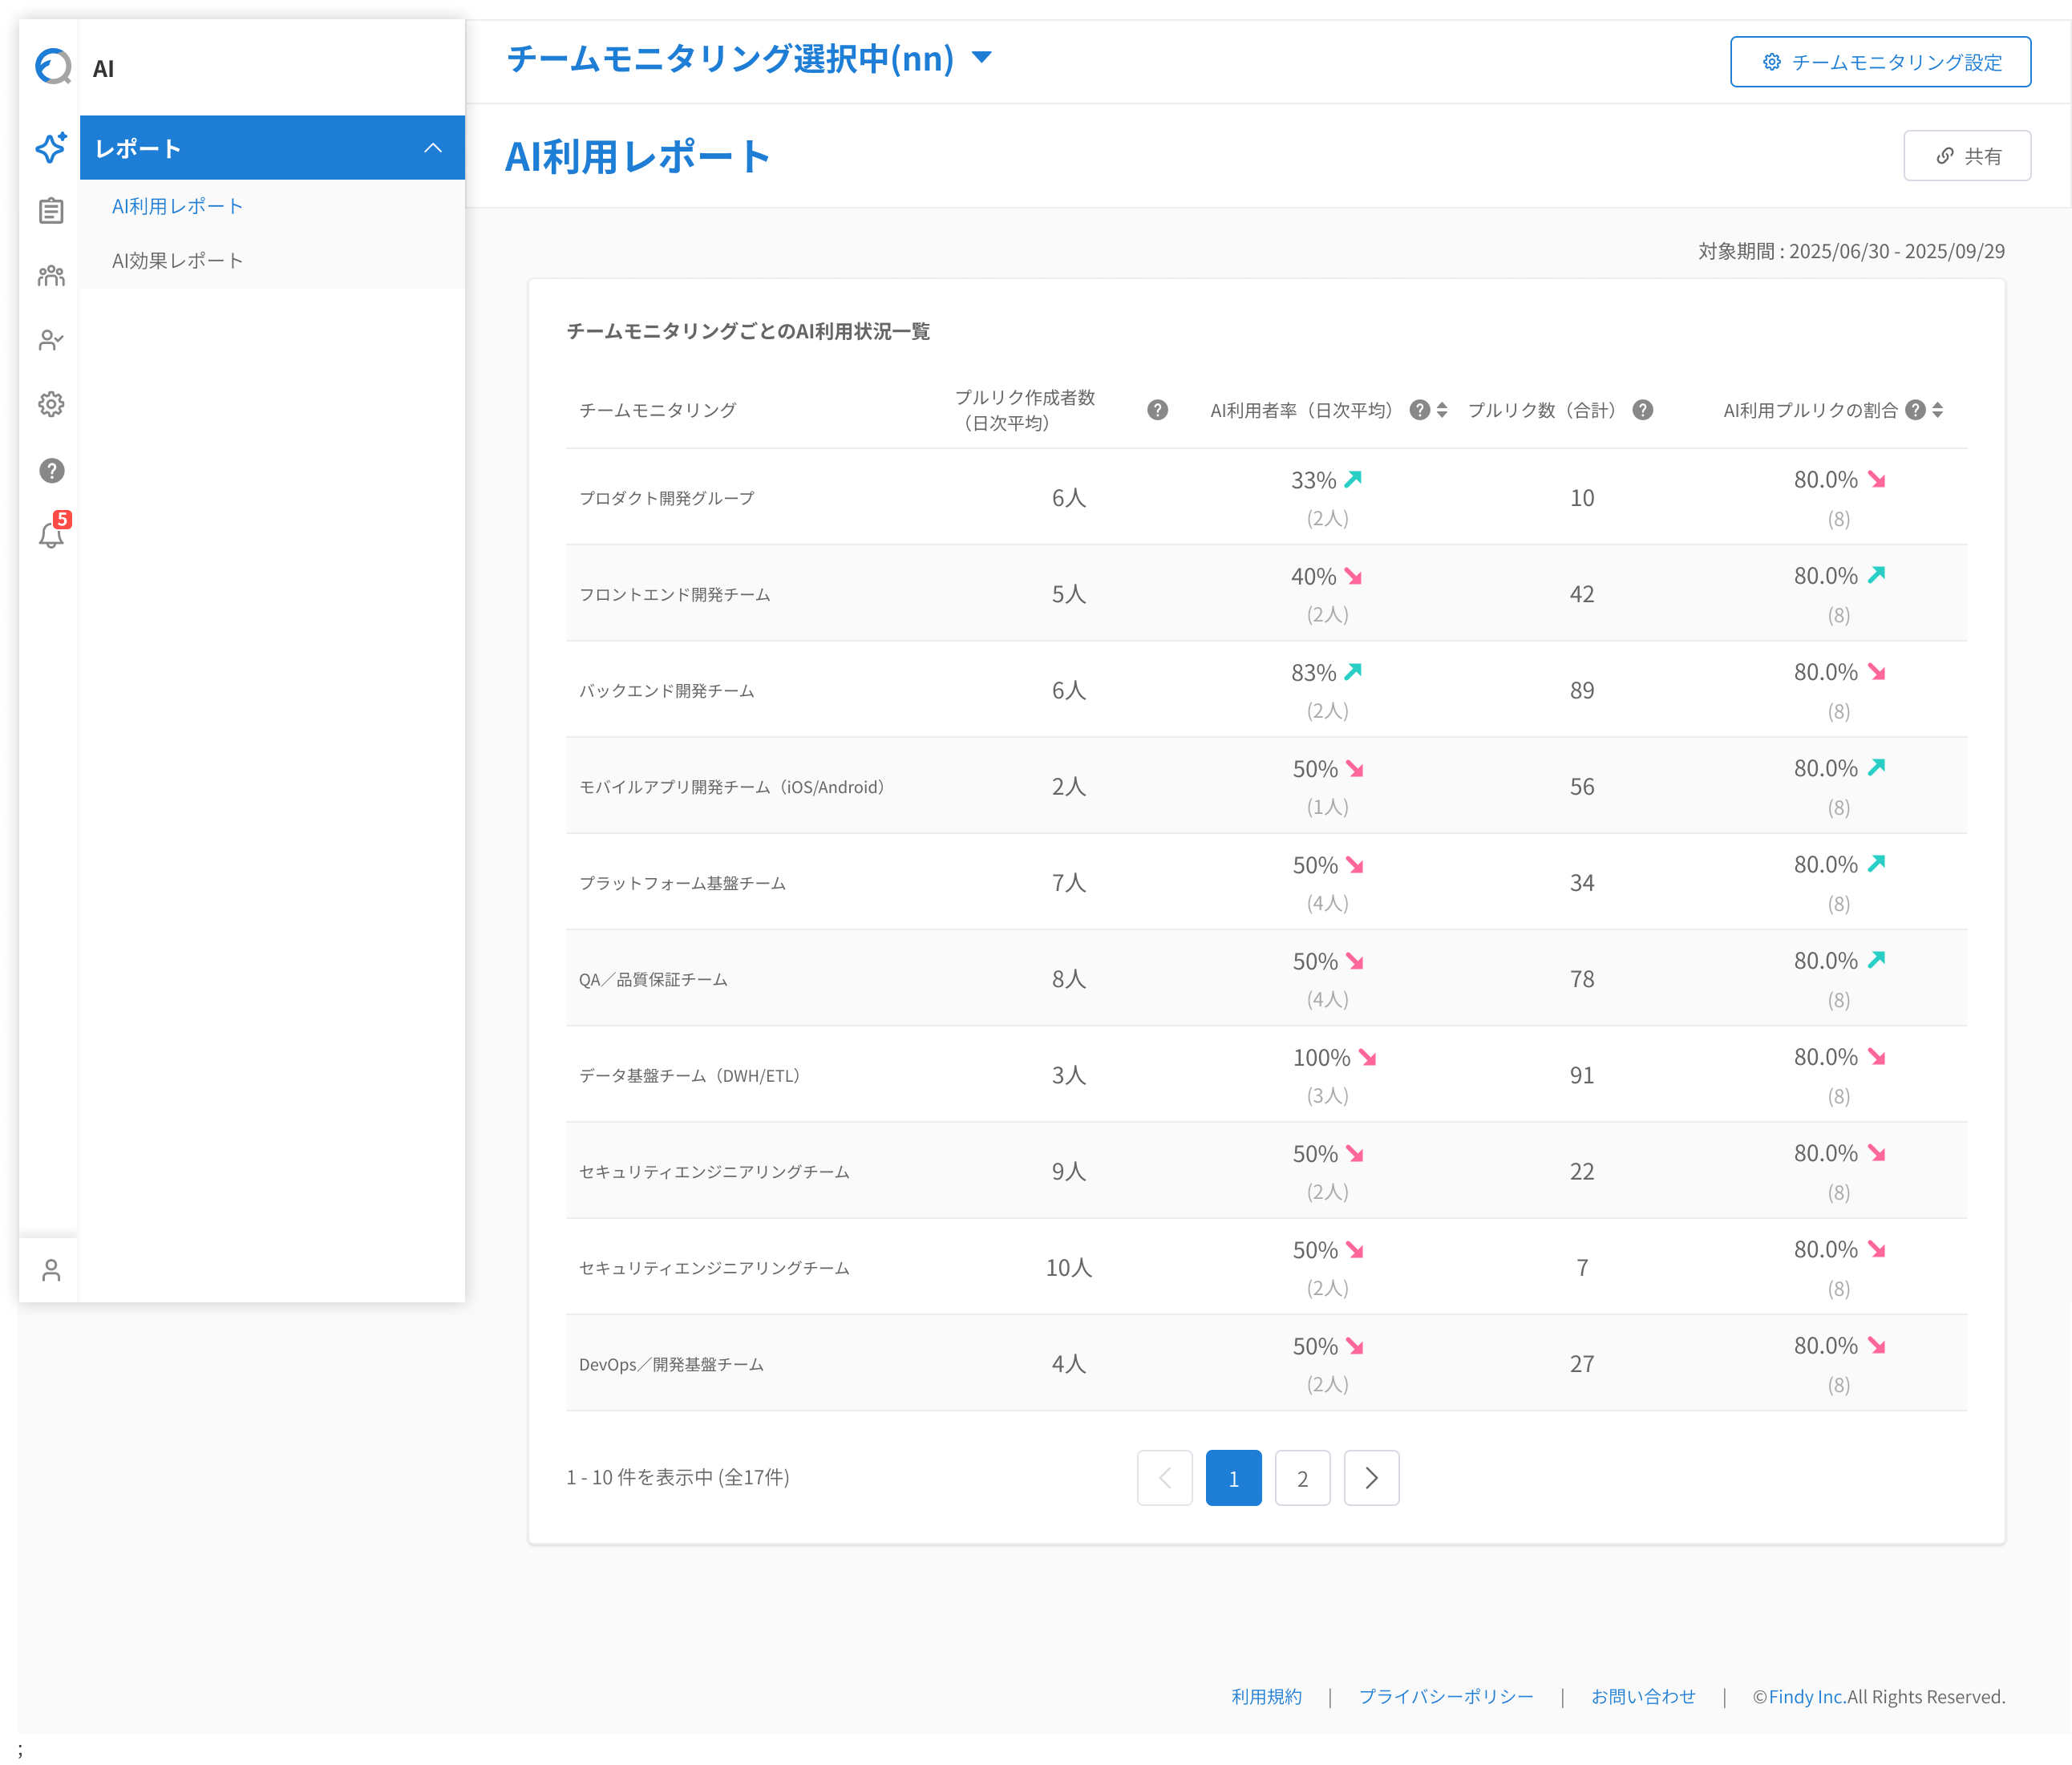Click the user check sidebar icon

[51, 340]
